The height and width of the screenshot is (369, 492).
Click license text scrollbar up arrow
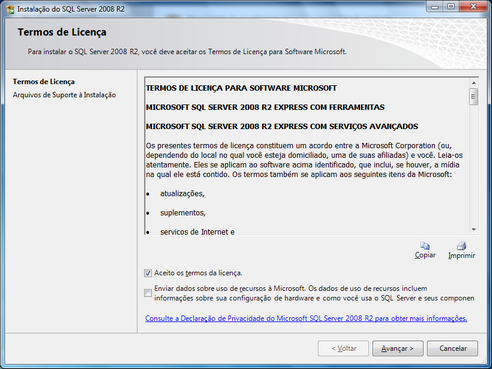point(474,83)
